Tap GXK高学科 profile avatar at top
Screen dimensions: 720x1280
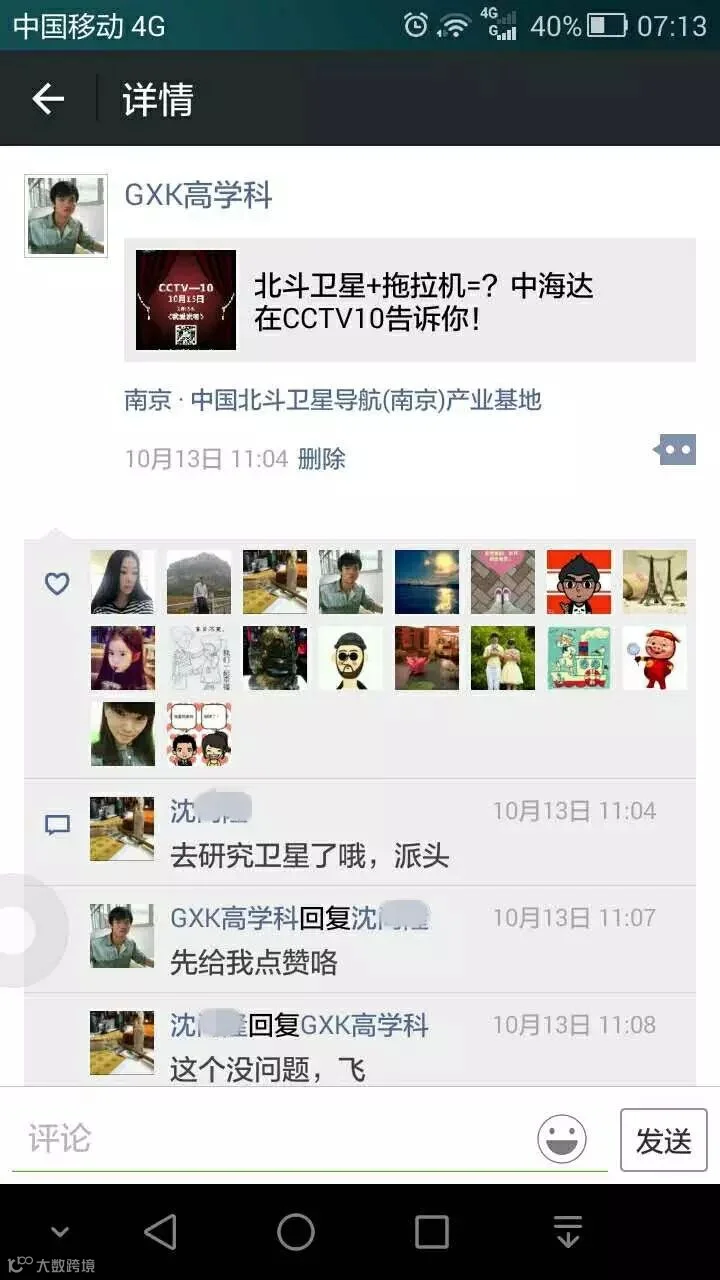(x=66, y=216)
